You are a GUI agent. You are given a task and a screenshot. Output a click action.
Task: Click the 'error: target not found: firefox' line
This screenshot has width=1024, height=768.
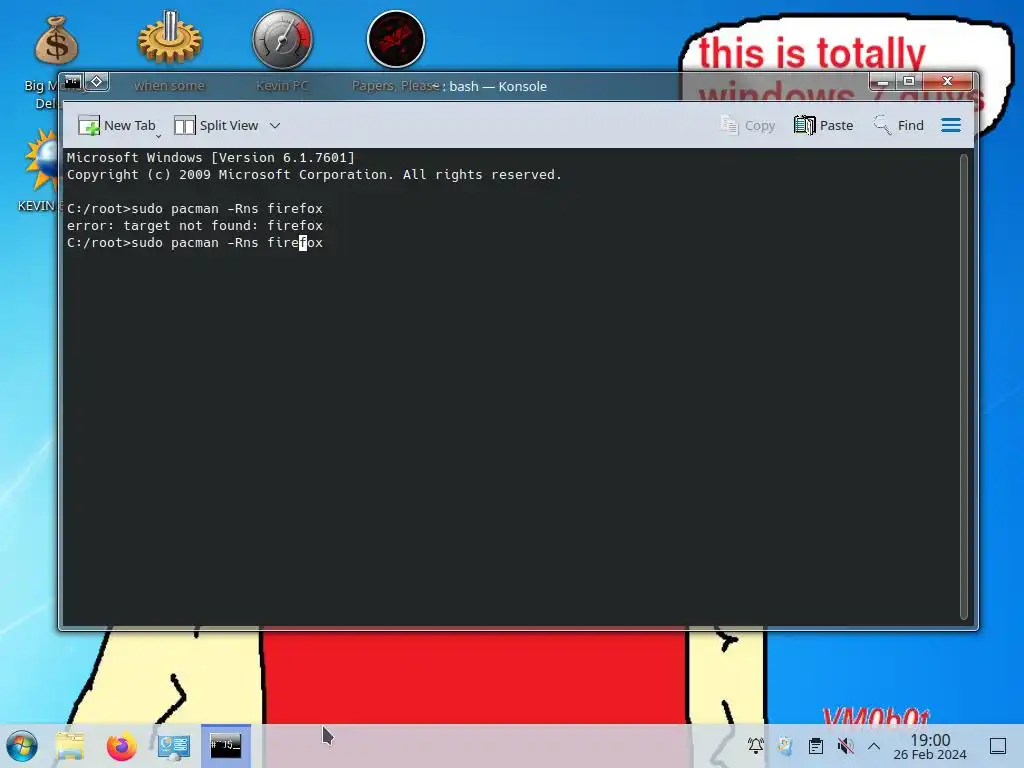(x=195, y=225)
